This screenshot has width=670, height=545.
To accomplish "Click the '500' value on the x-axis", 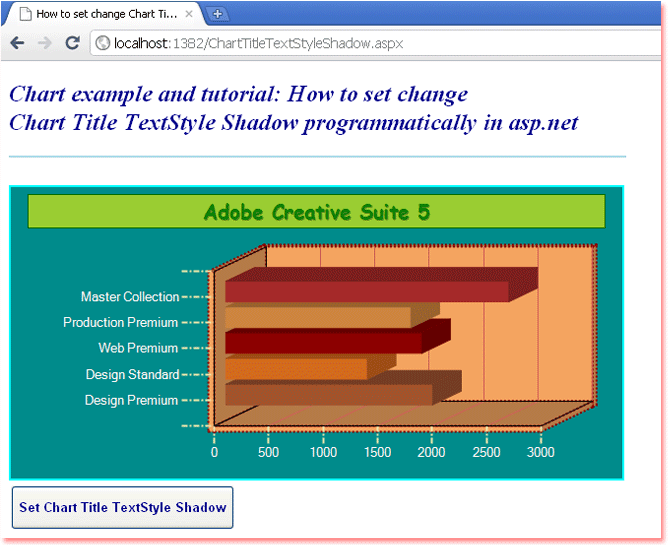I will tap(268, 452).
